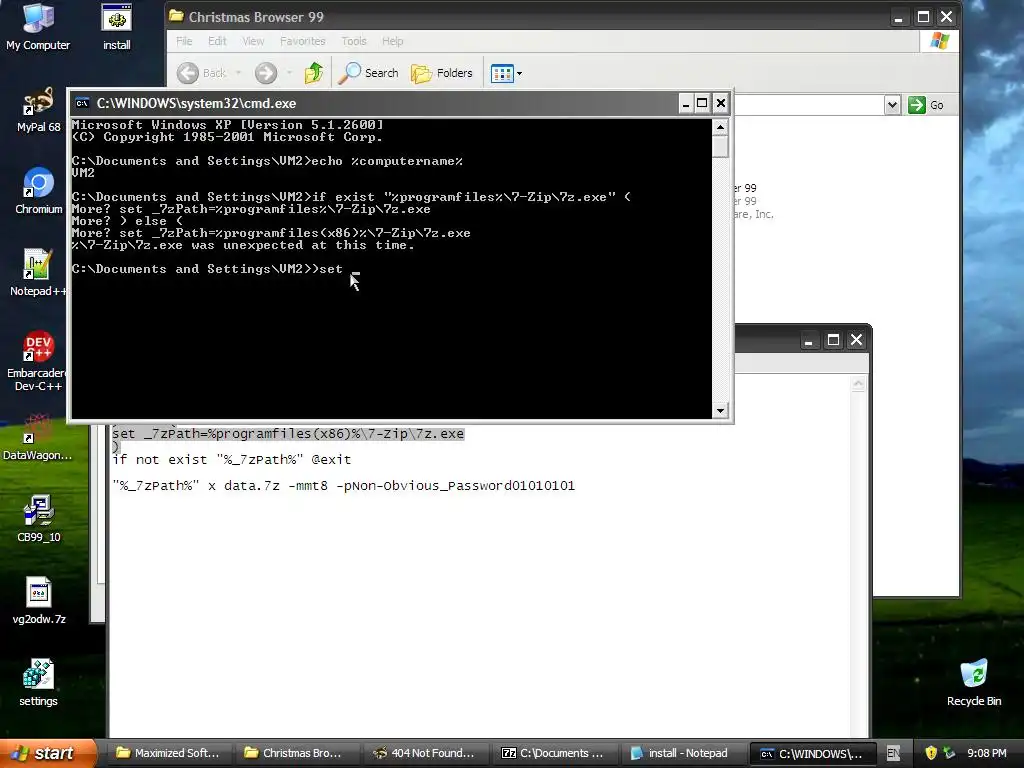
Task: Click the cmd.exe title bar icon
Action: click(x=82, y=103)
